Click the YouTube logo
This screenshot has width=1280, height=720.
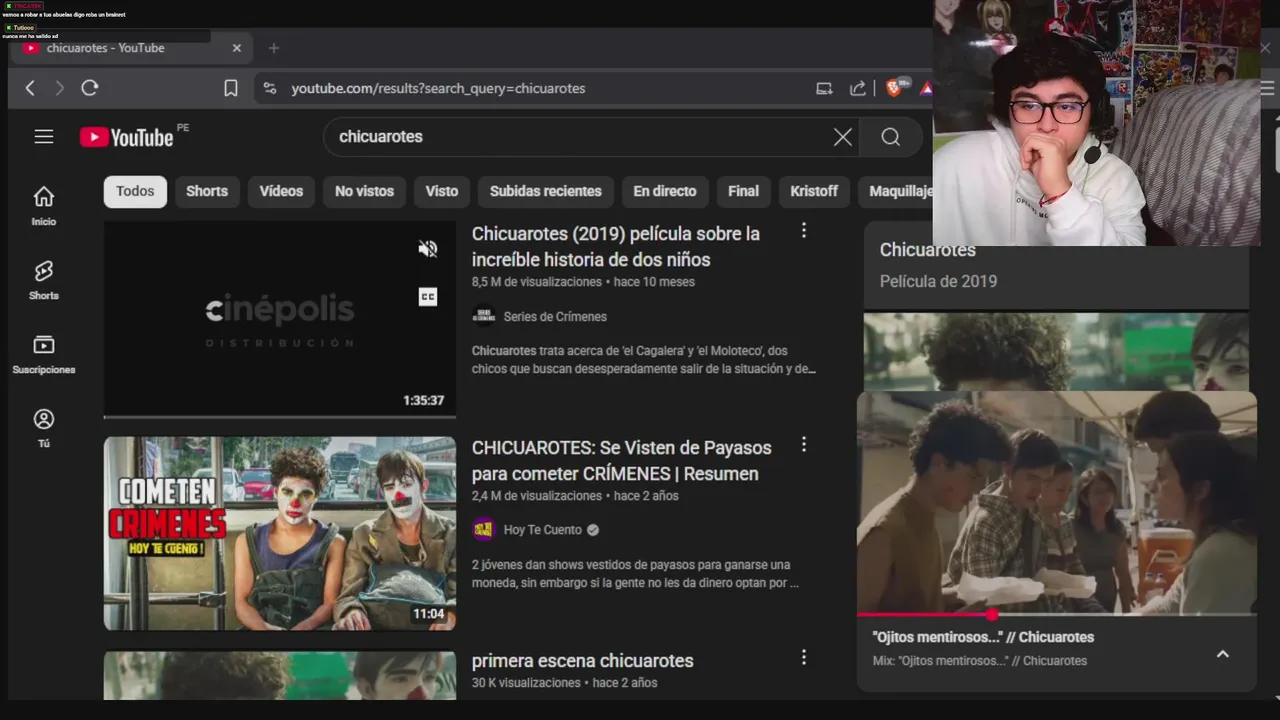[x=127, y=137]
